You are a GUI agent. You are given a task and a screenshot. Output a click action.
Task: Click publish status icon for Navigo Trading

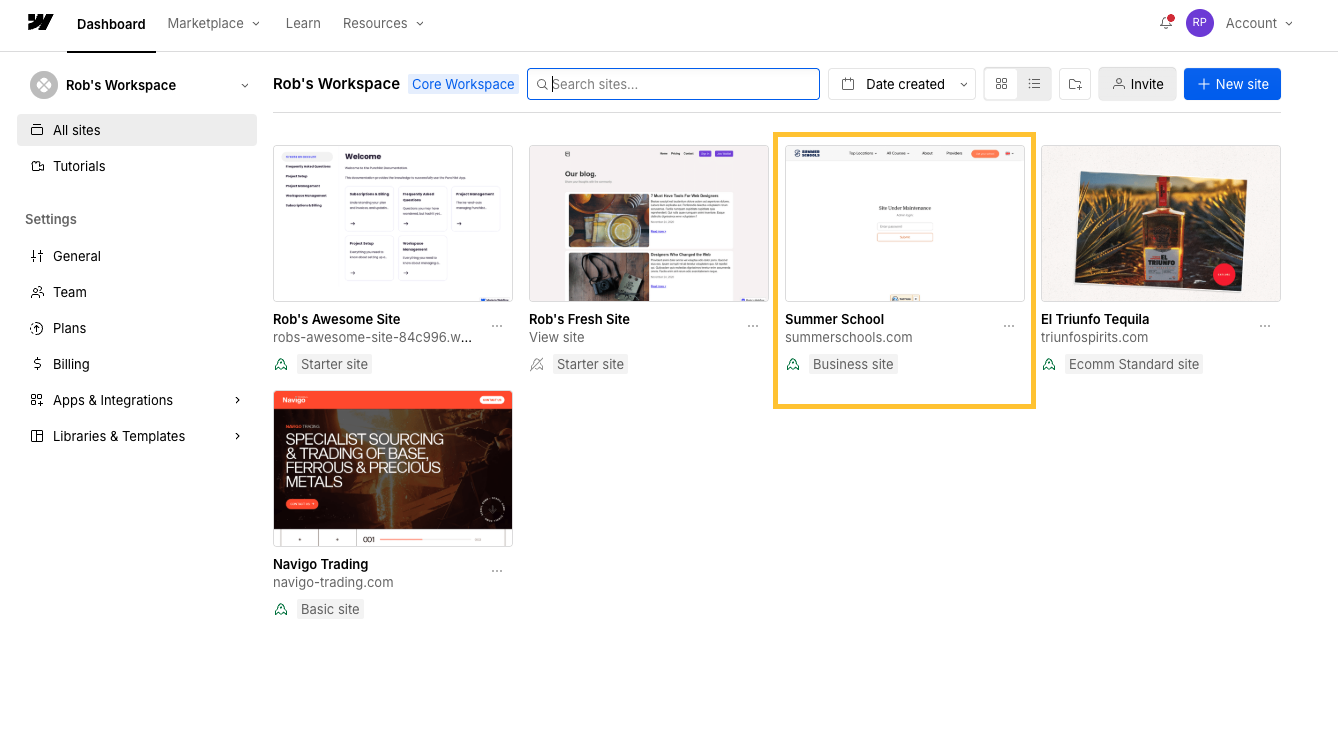coord(281,609)
